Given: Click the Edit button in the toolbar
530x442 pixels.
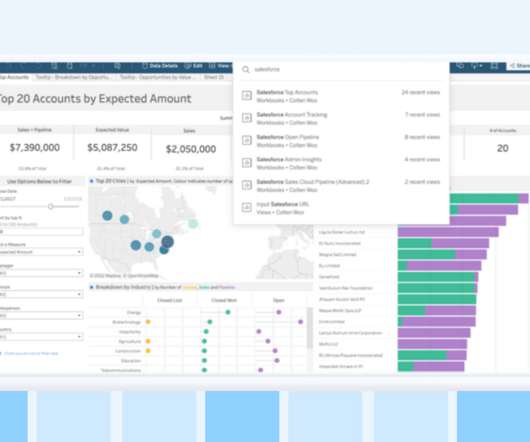Looking at the screenshot, I should pos(193,66).
